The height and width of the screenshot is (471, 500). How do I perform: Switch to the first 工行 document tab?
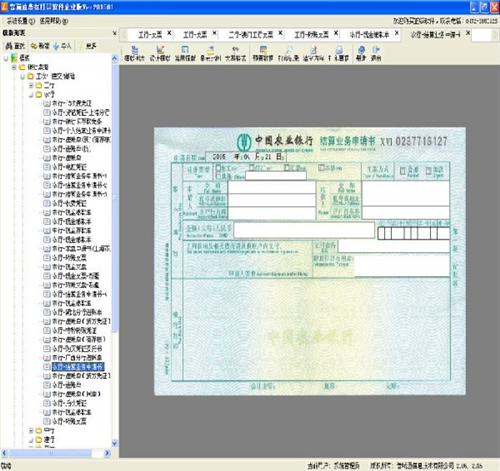pos(150,35)
